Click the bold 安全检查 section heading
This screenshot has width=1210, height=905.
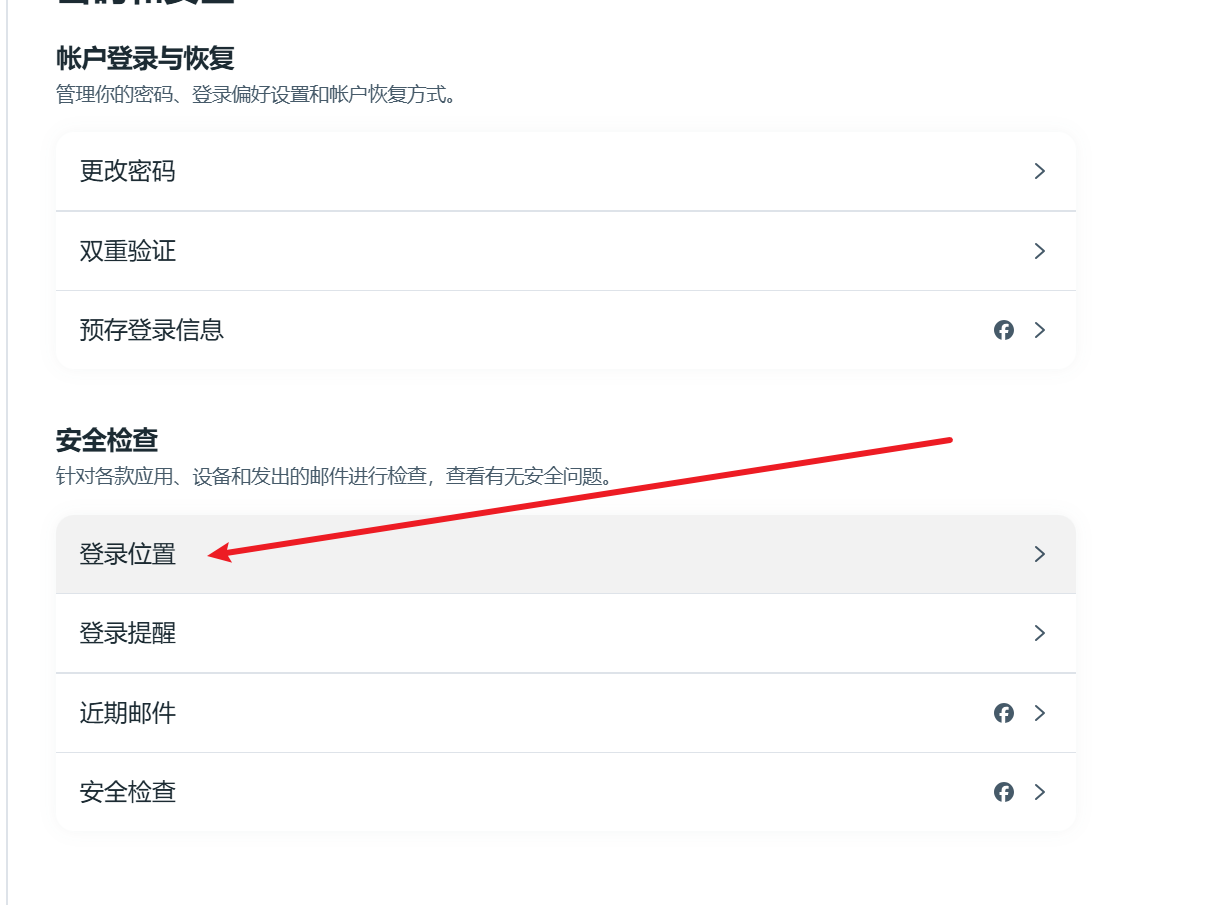point(107,439)
